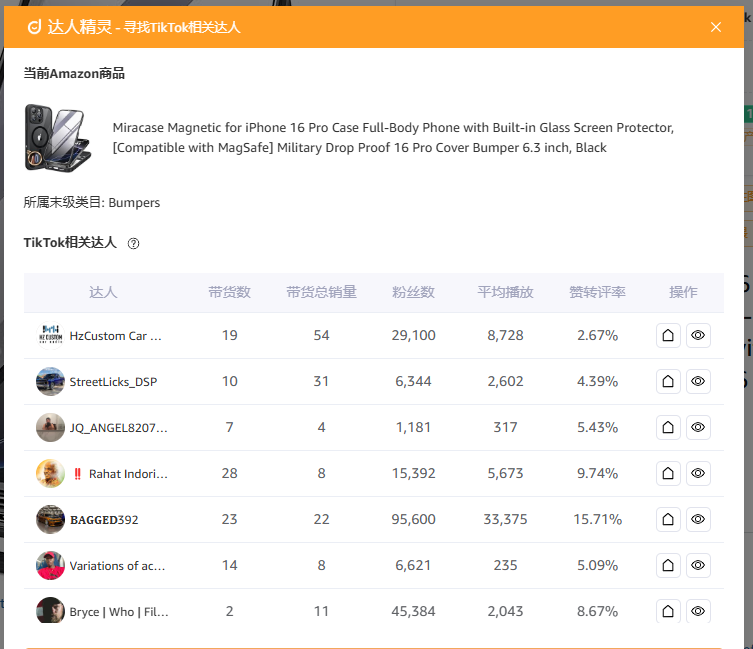Click the help icon beside TikTok相关达人

pos(133,243)
